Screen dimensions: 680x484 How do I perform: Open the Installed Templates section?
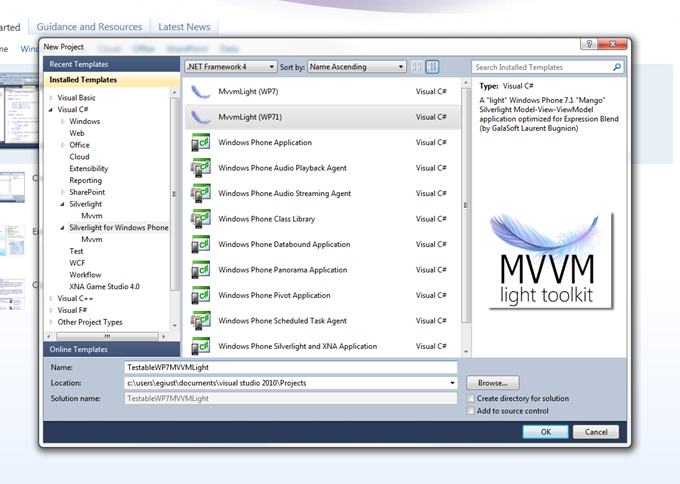click(x=111, y=80)
